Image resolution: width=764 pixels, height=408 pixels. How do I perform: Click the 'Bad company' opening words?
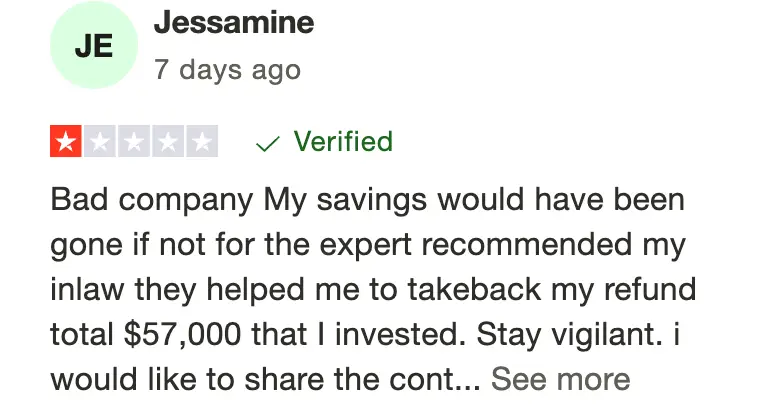(x=152, y=200)
